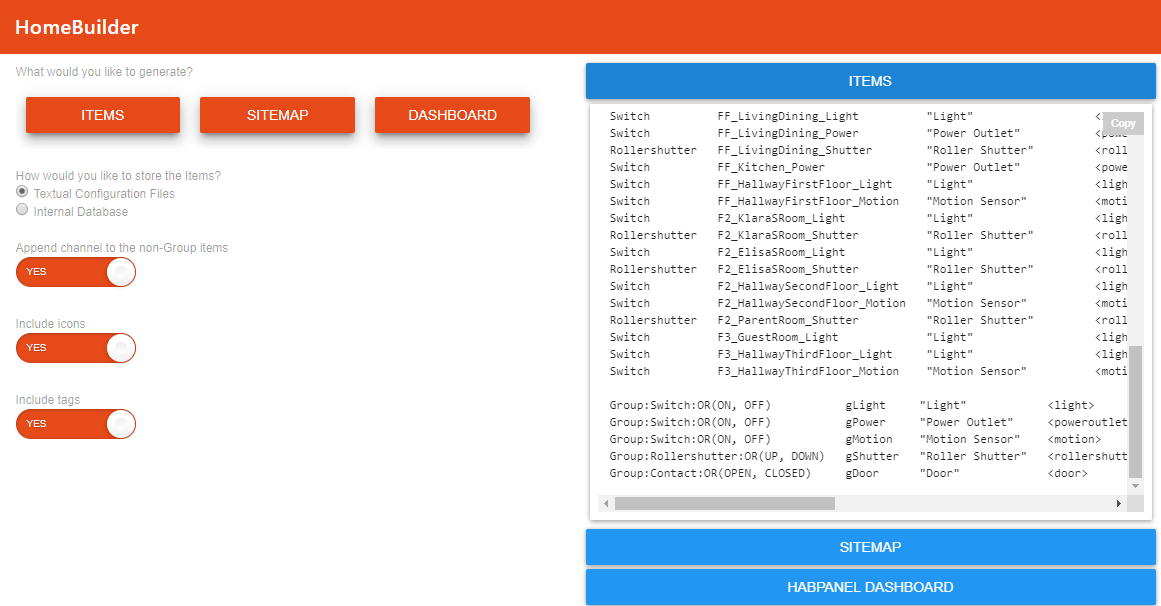1161x606 pixels.
Task: Click the FF_HallwayFirstFloor_Light item name
Action: pyautogui.click(x=805, y=184)
